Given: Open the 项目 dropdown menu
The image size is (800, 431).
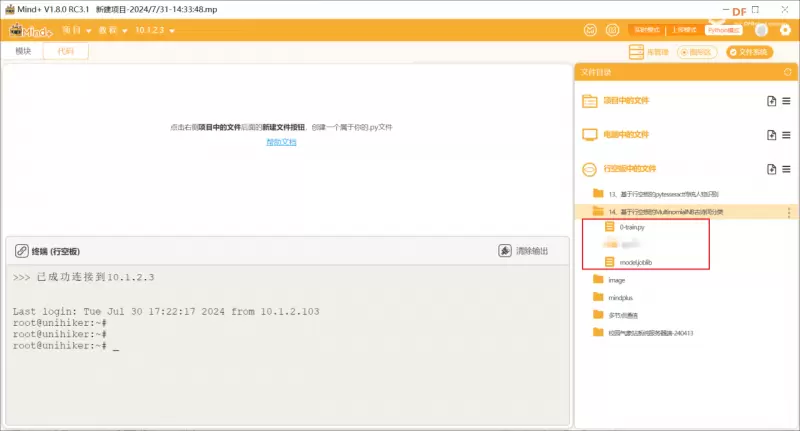Looking at the screenshot, I should [x=76, y=31].
